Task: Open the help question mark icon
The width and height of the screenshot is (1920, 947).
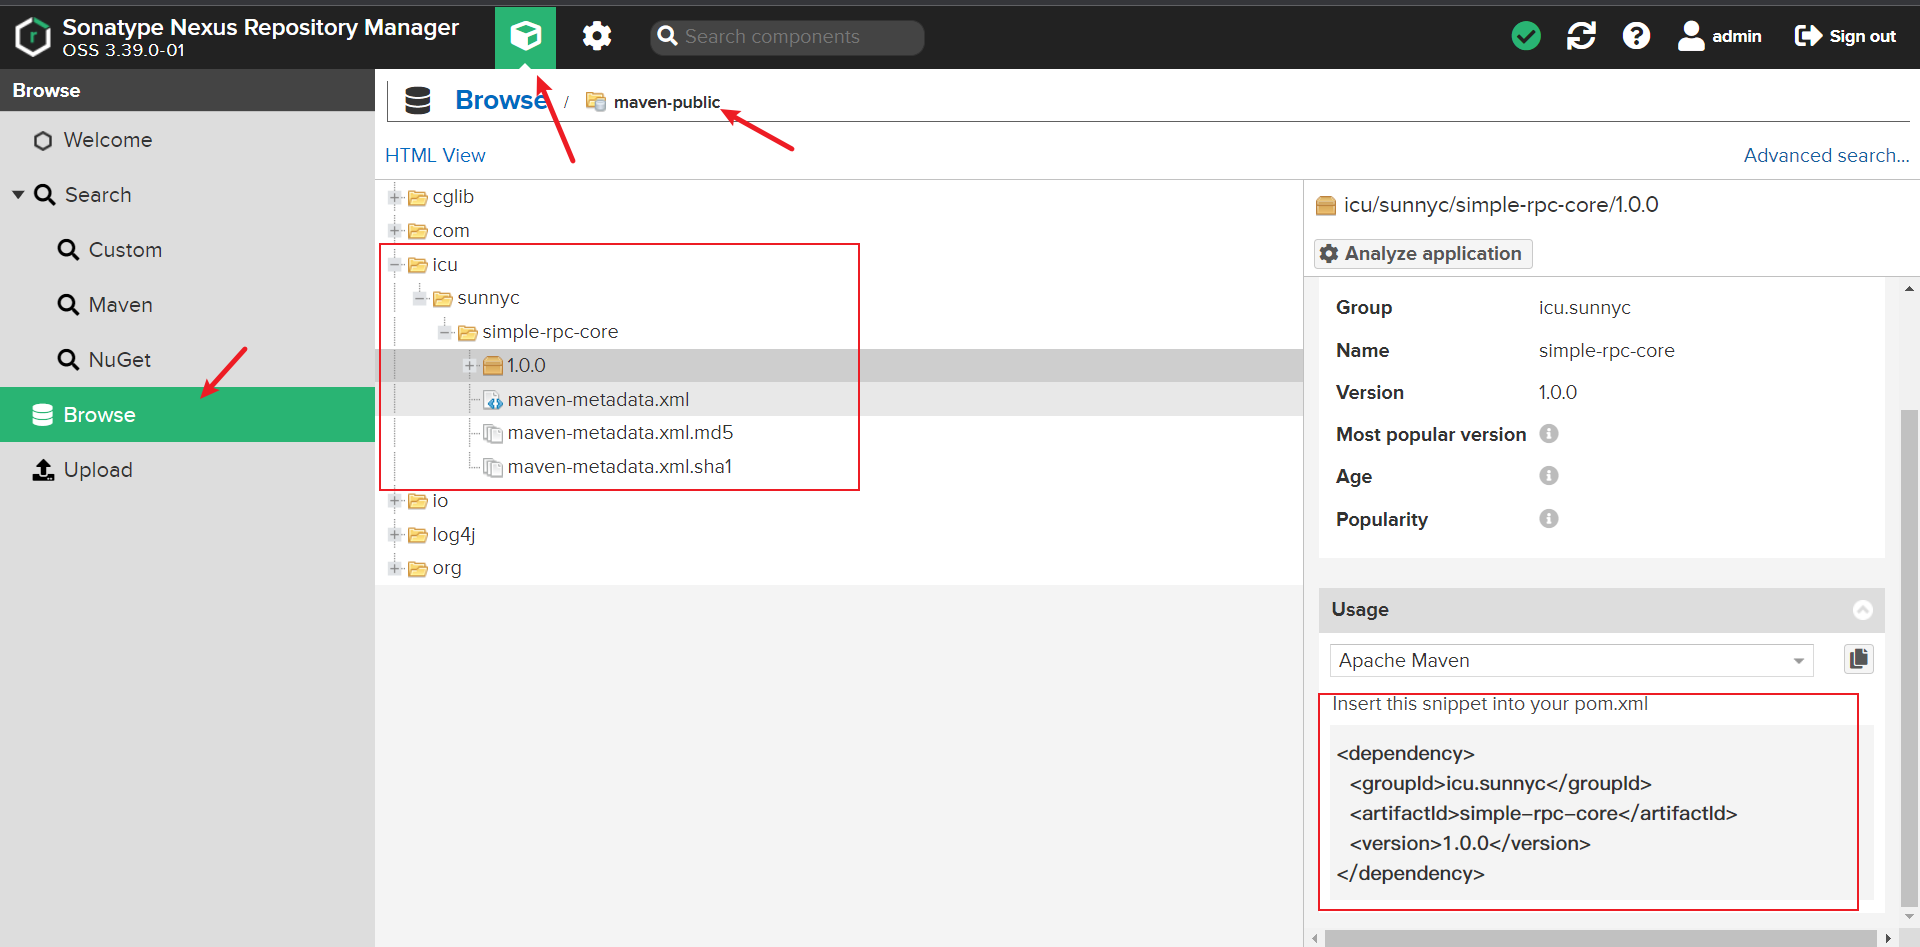Action: pos(1636,37)
